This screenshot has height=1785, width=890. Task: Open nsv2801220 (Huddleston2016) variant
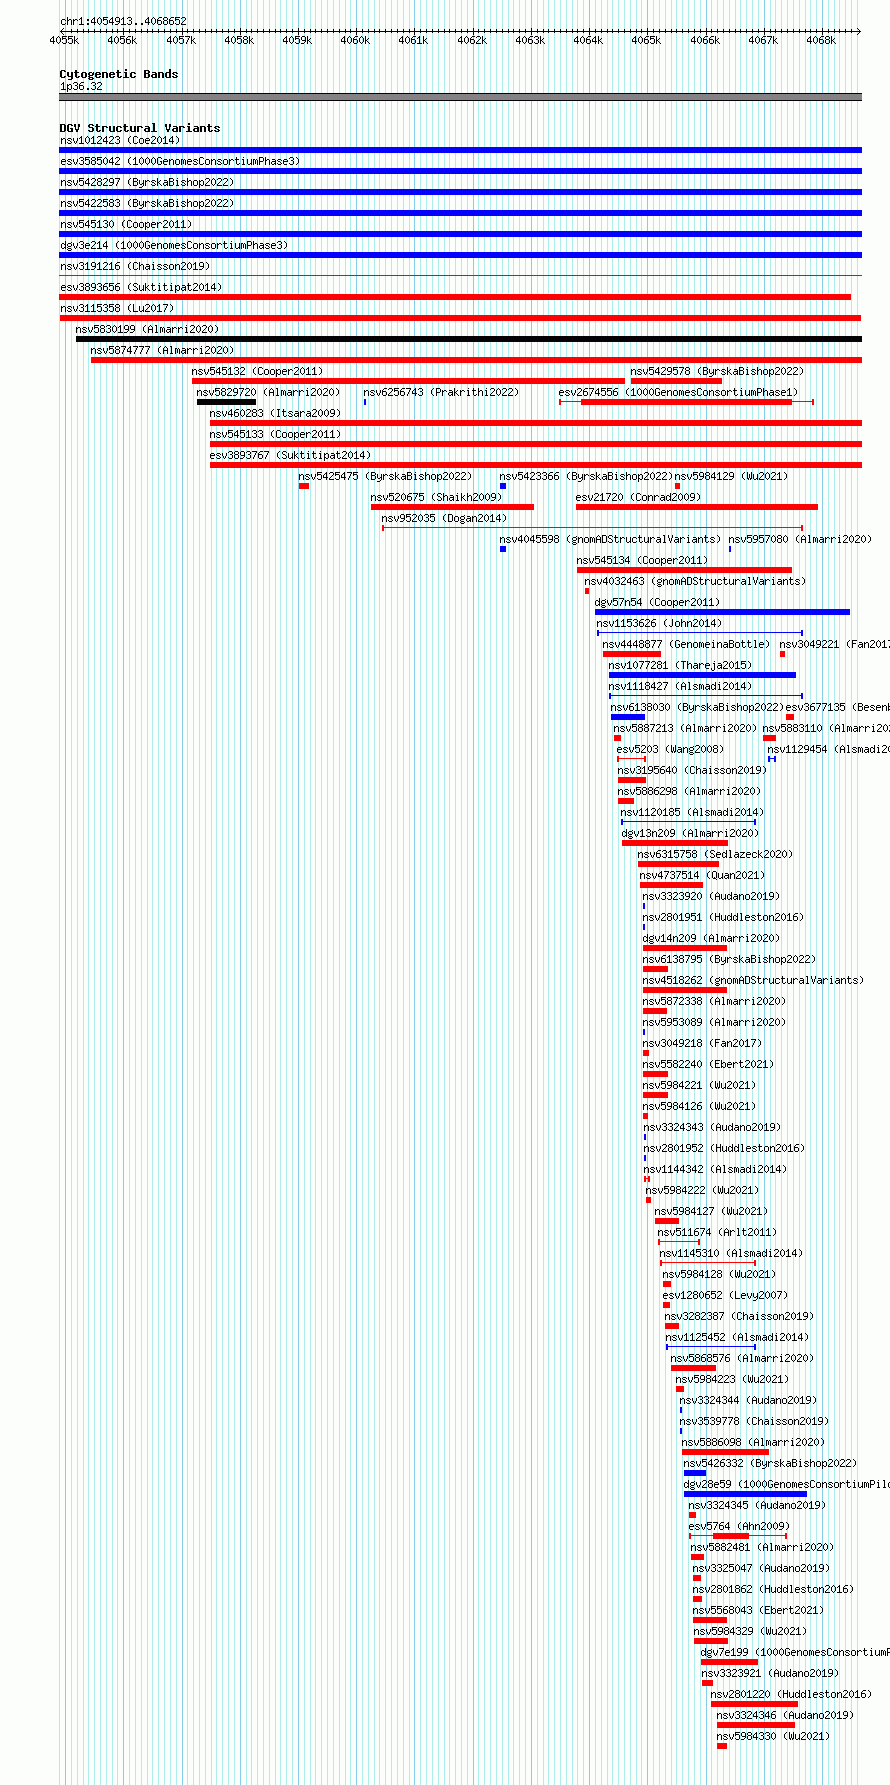tap(791, 1694)
